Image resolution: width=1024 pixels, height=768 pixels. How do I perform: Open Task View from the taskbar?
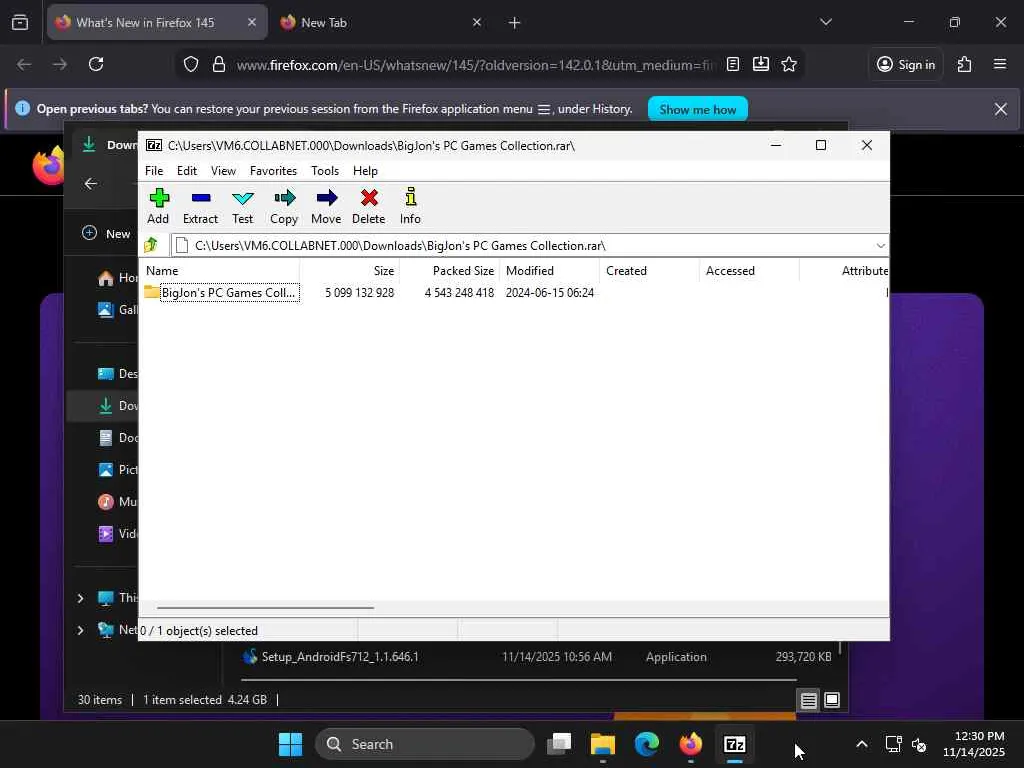tap(559, 744)
